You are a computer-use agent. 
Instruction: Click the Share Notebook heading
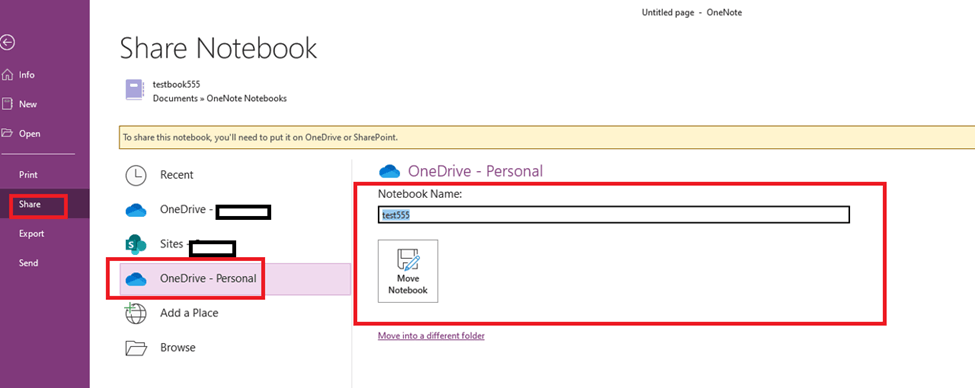tap(218, 48)
